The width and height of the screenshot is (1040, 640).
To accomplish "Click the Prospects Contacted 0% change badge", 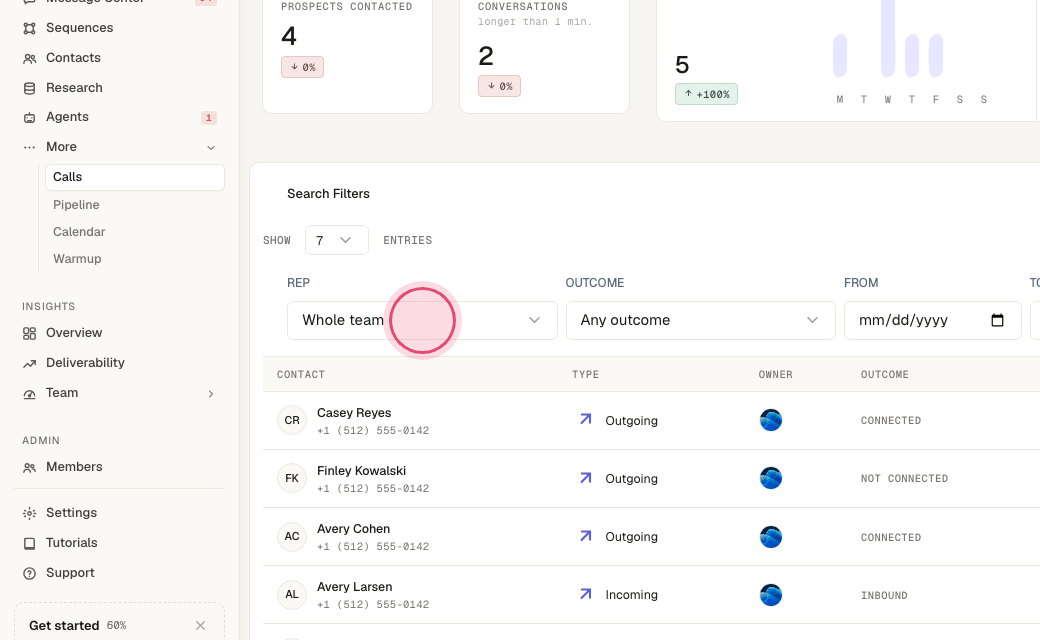I will click(x=302, y=67).
